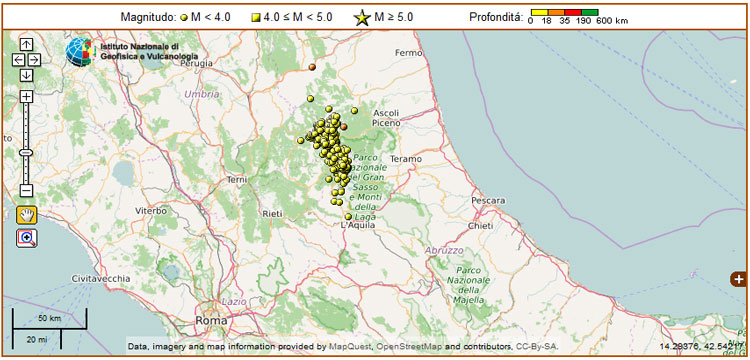Click the 50 km scale bar label

click(x=49, y=318)
